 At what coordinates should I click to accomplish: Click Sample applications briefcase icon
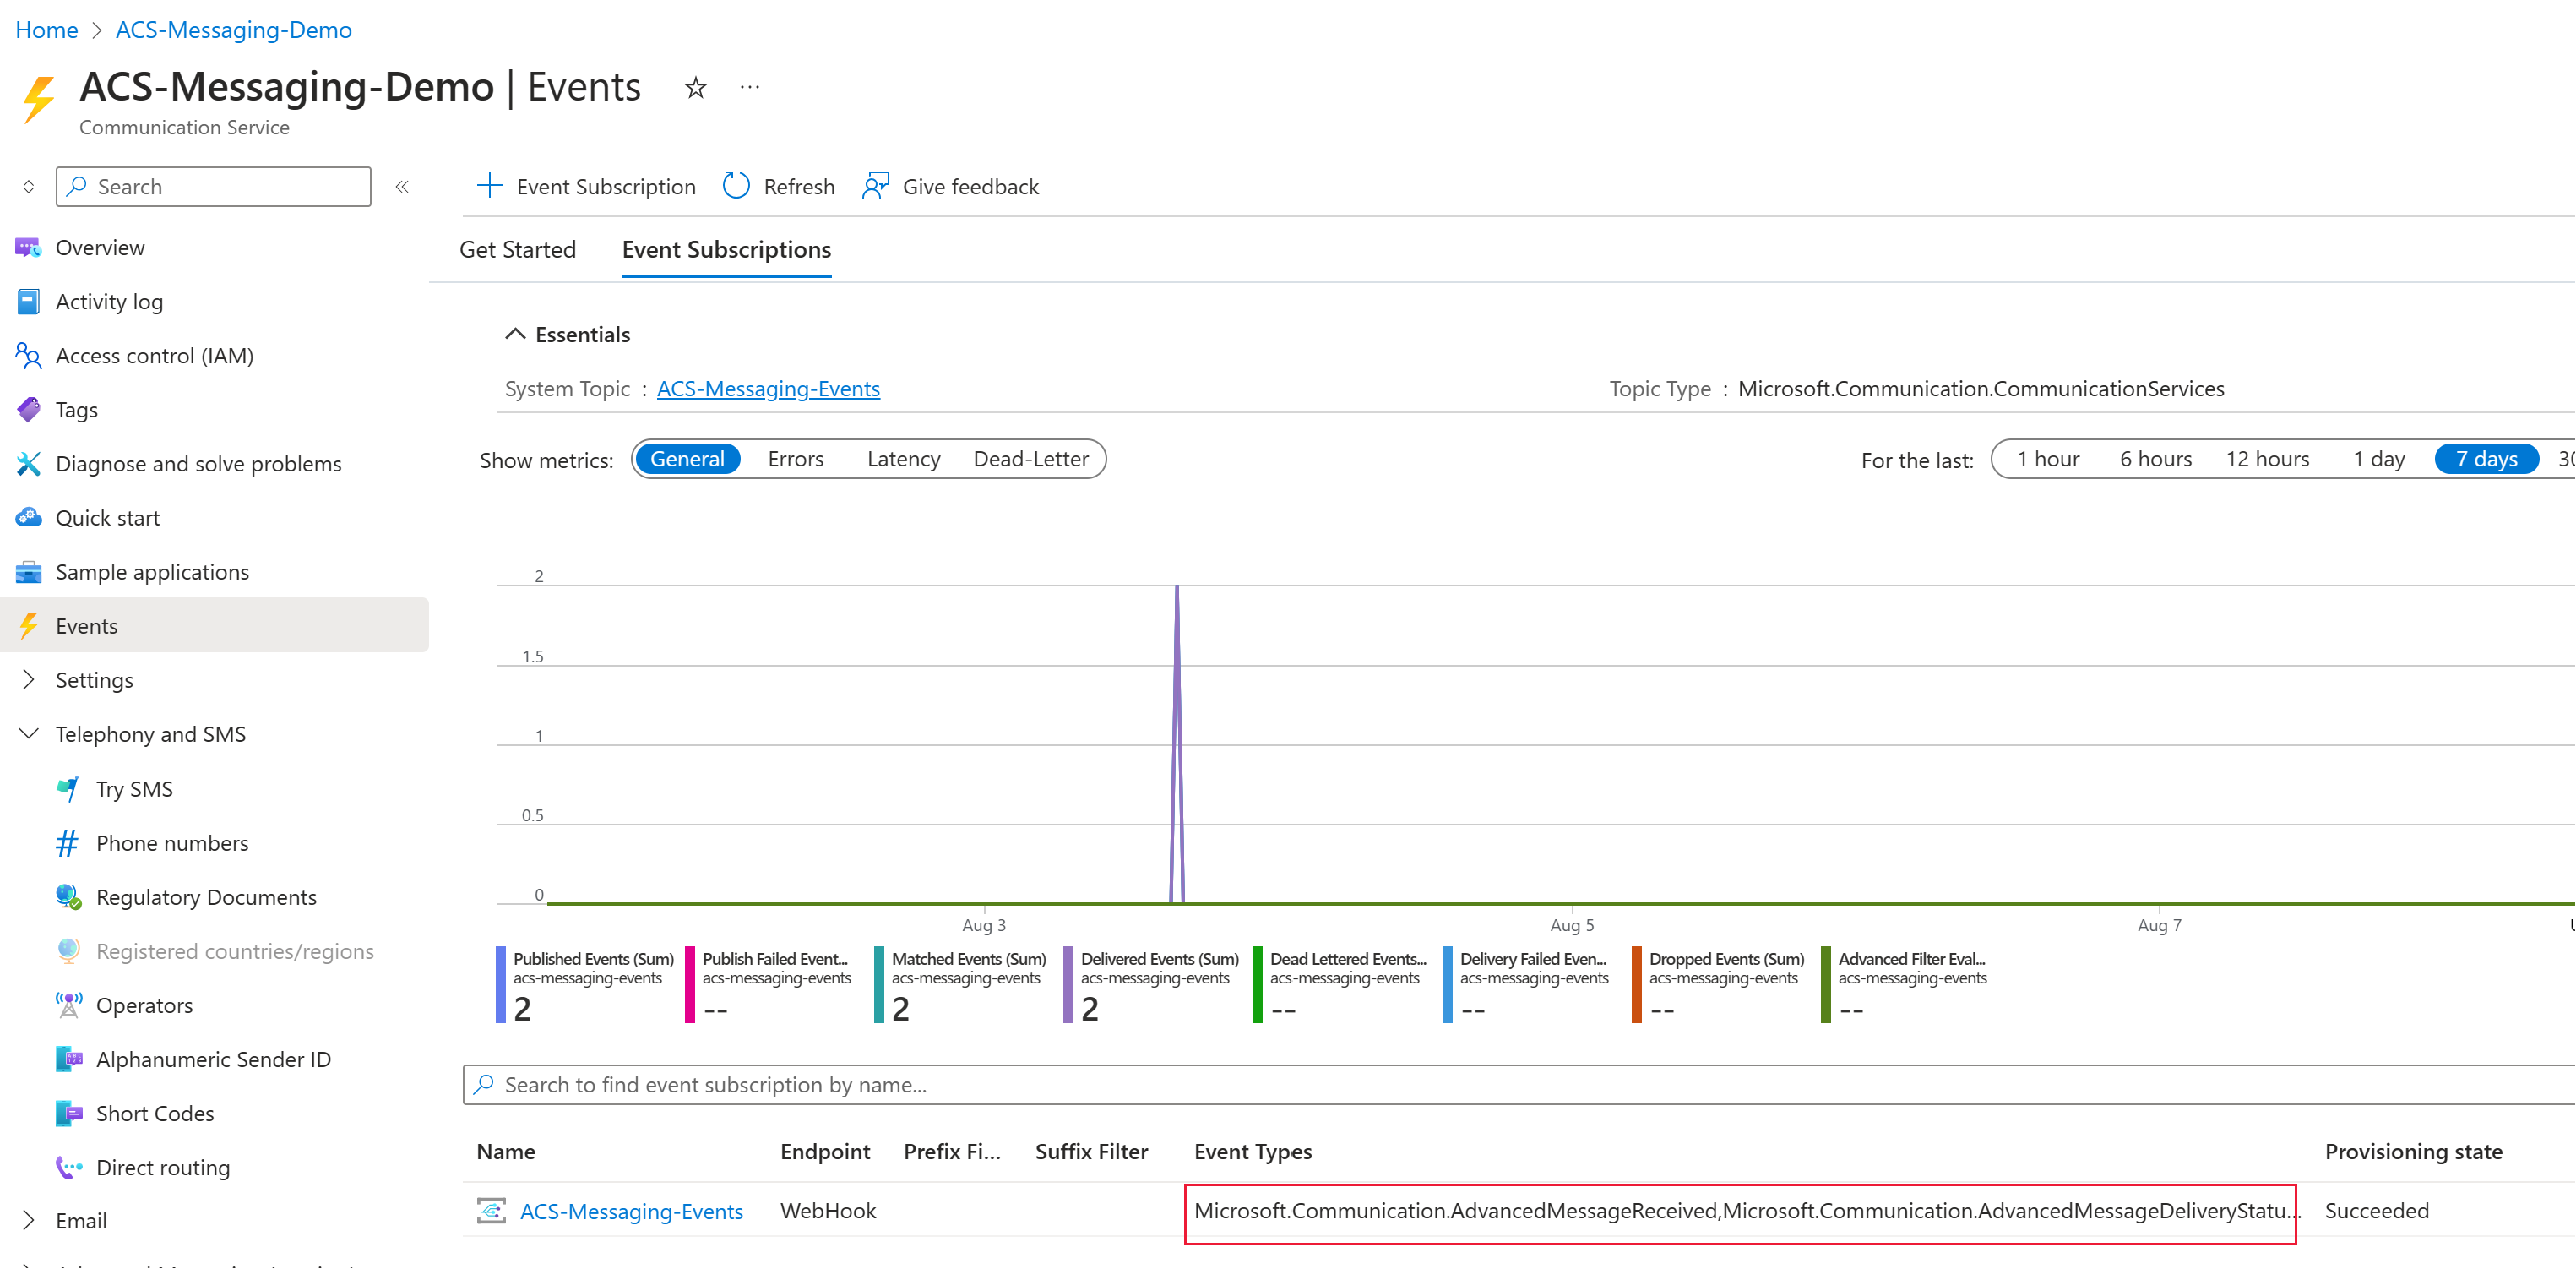(28, 571)
